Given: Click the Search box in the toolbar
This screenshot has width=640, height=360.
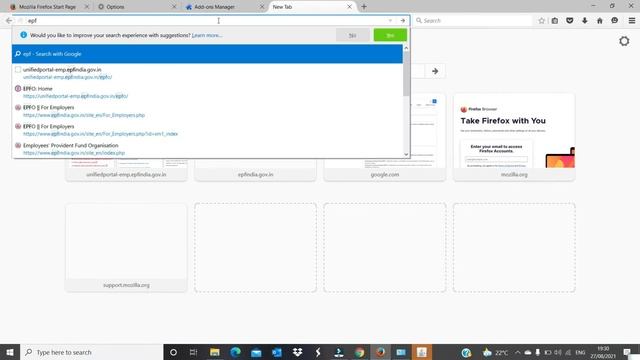Looking at the screenshot, I should (473, 20).
